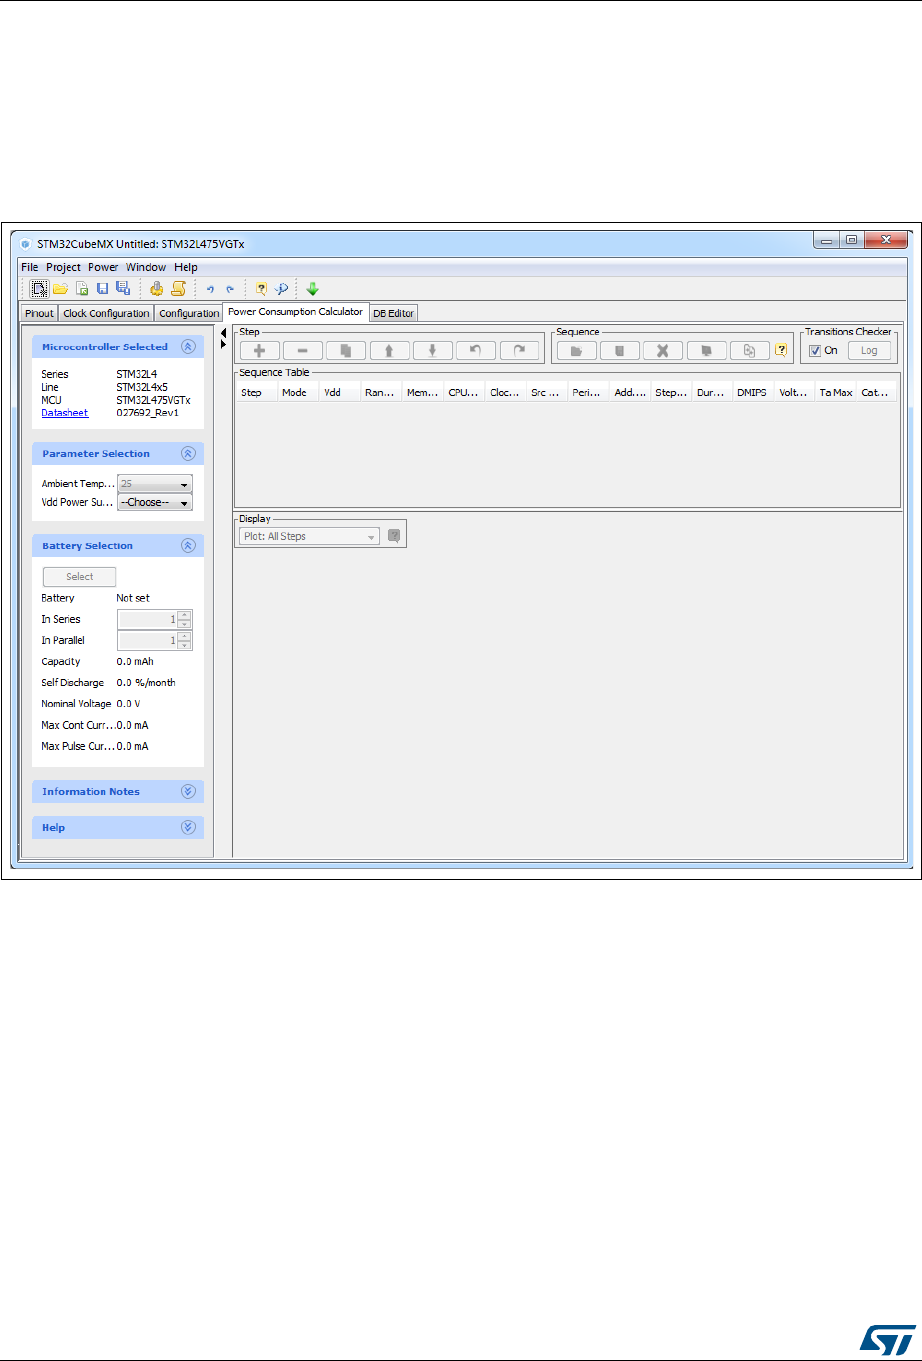The image size is (922, 1361).
Task: Open the Ambient Temperature dropdown
Action: point(155,483)
